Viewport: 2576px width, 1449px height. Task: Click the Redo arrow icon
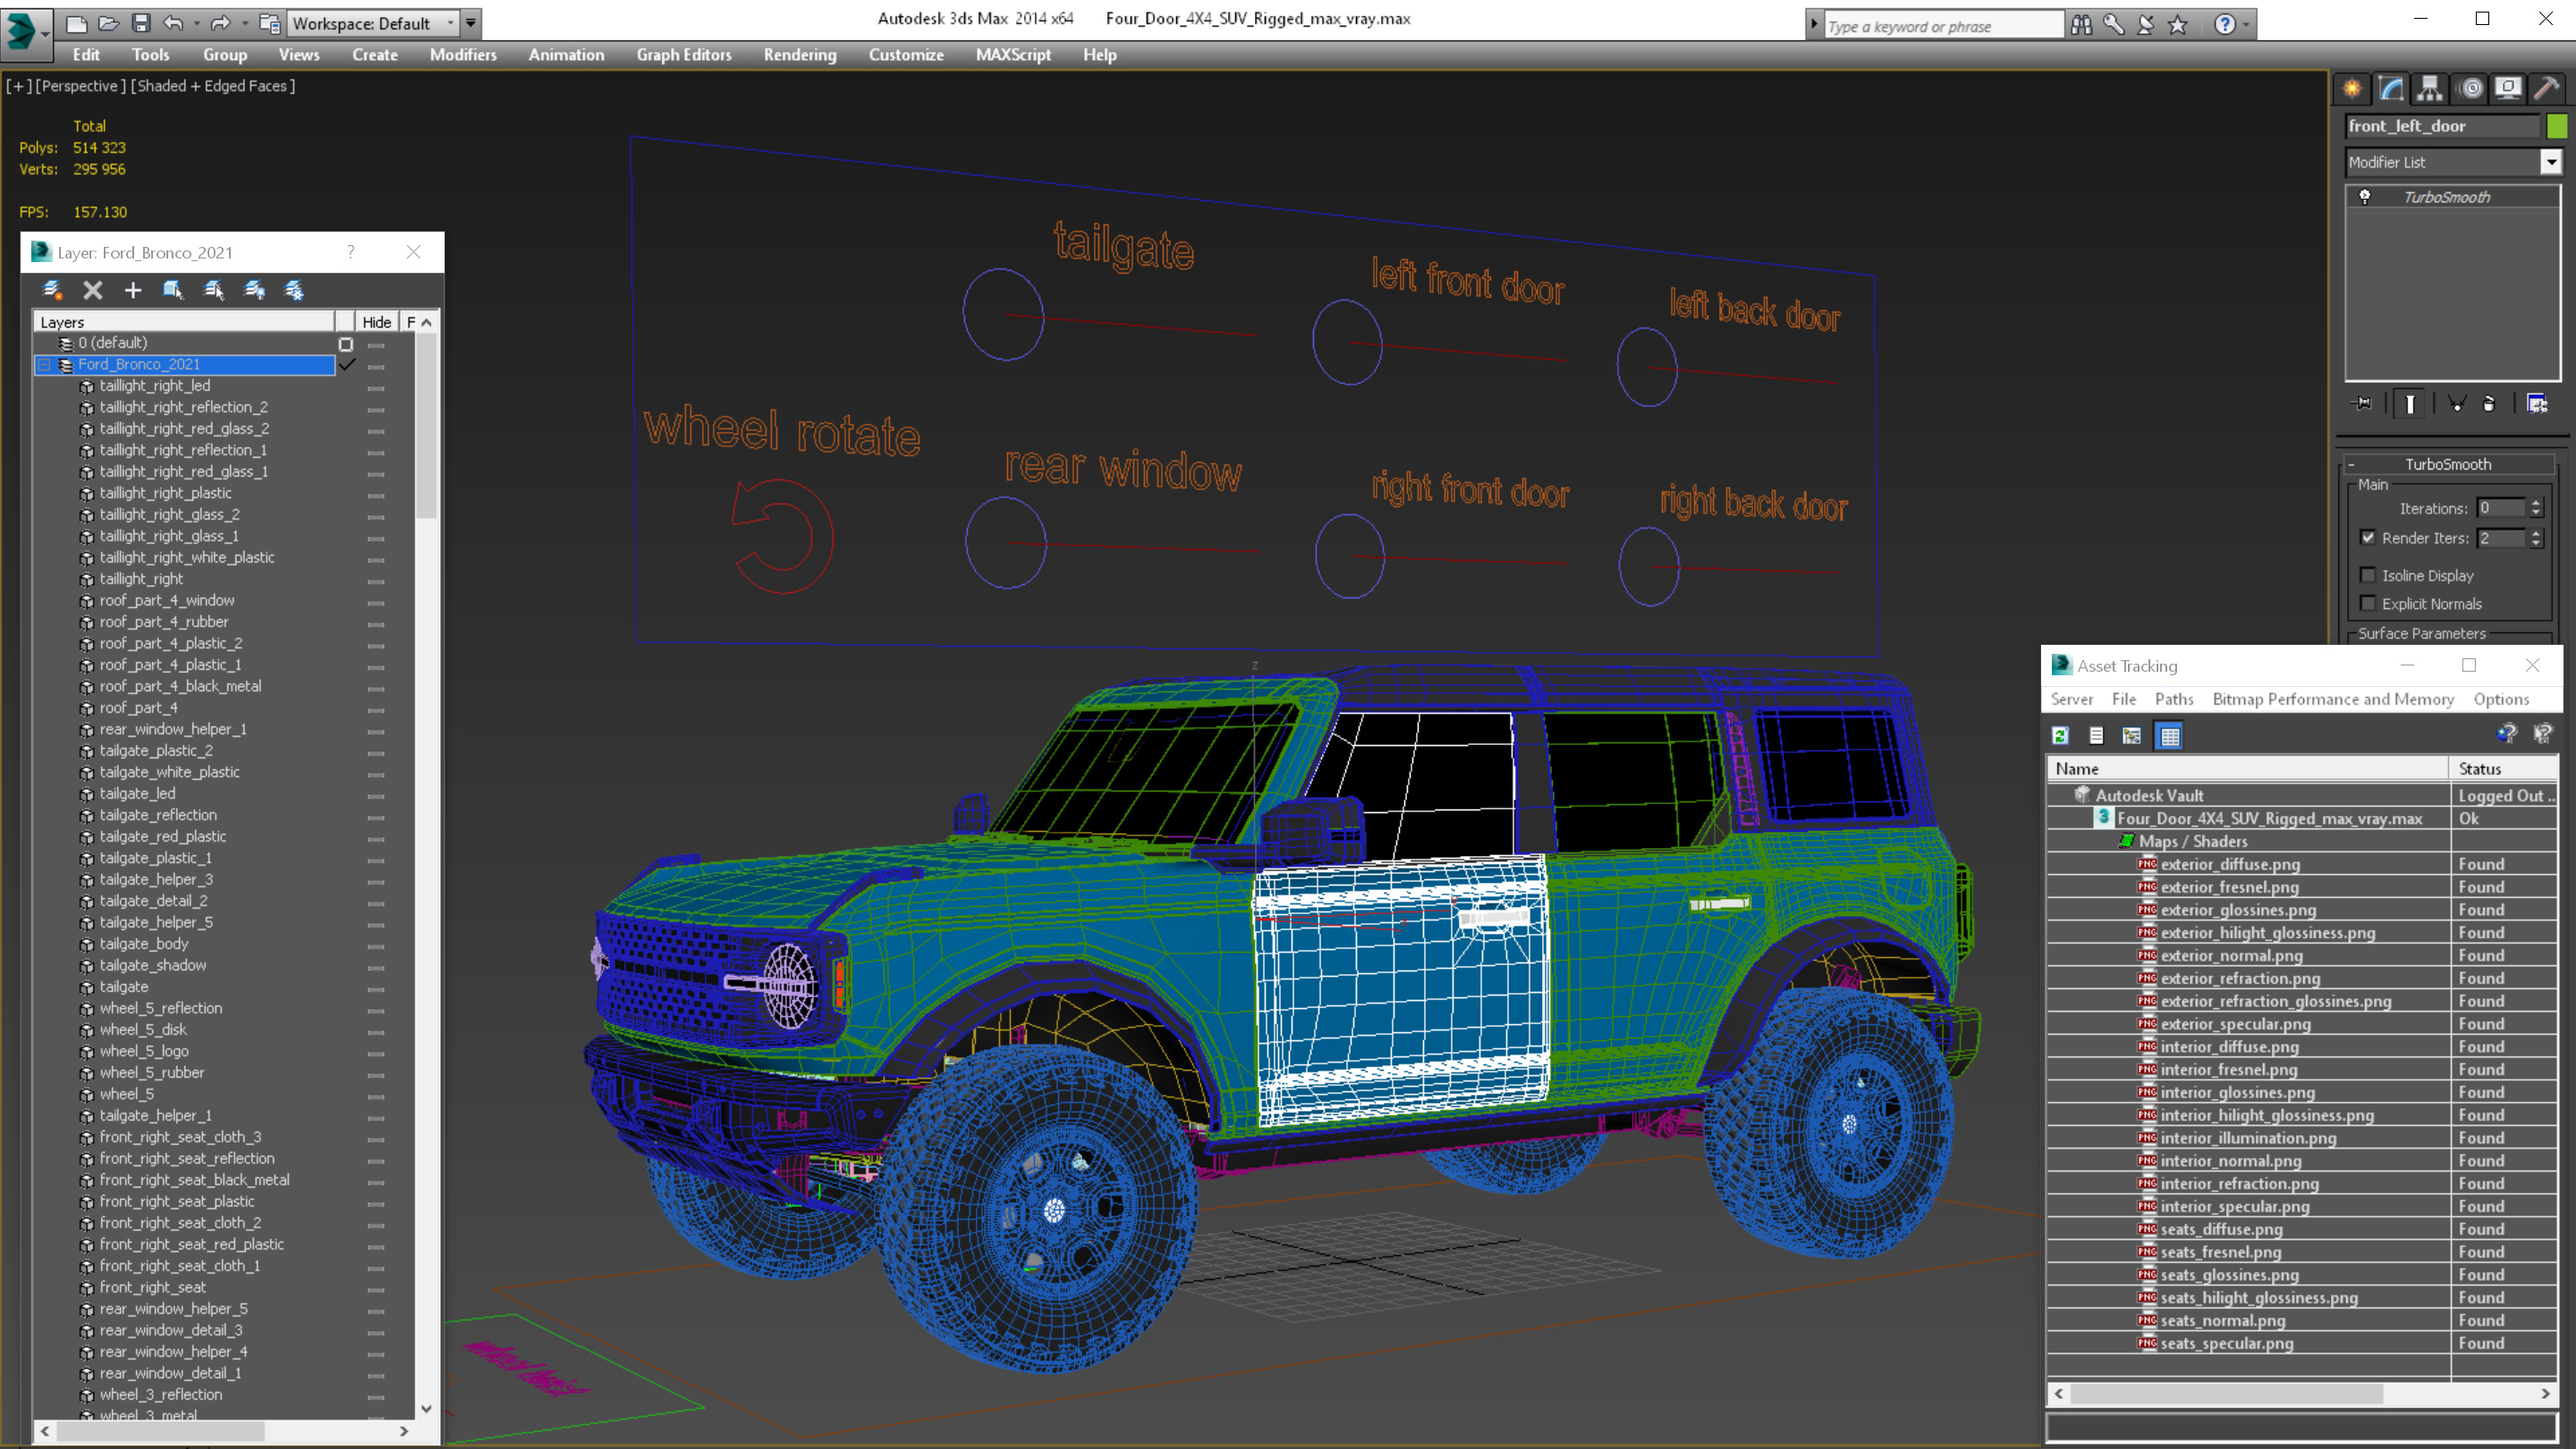221,23
